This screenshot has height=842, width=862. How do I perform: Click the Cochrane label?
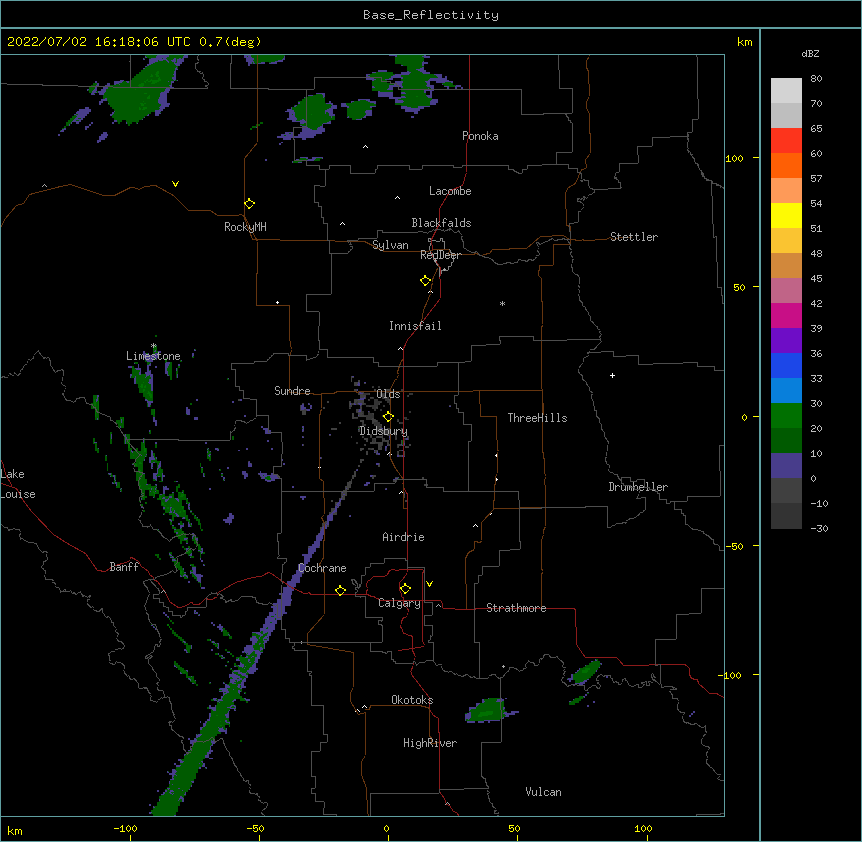pyautogui.click(x=322, y=568)
